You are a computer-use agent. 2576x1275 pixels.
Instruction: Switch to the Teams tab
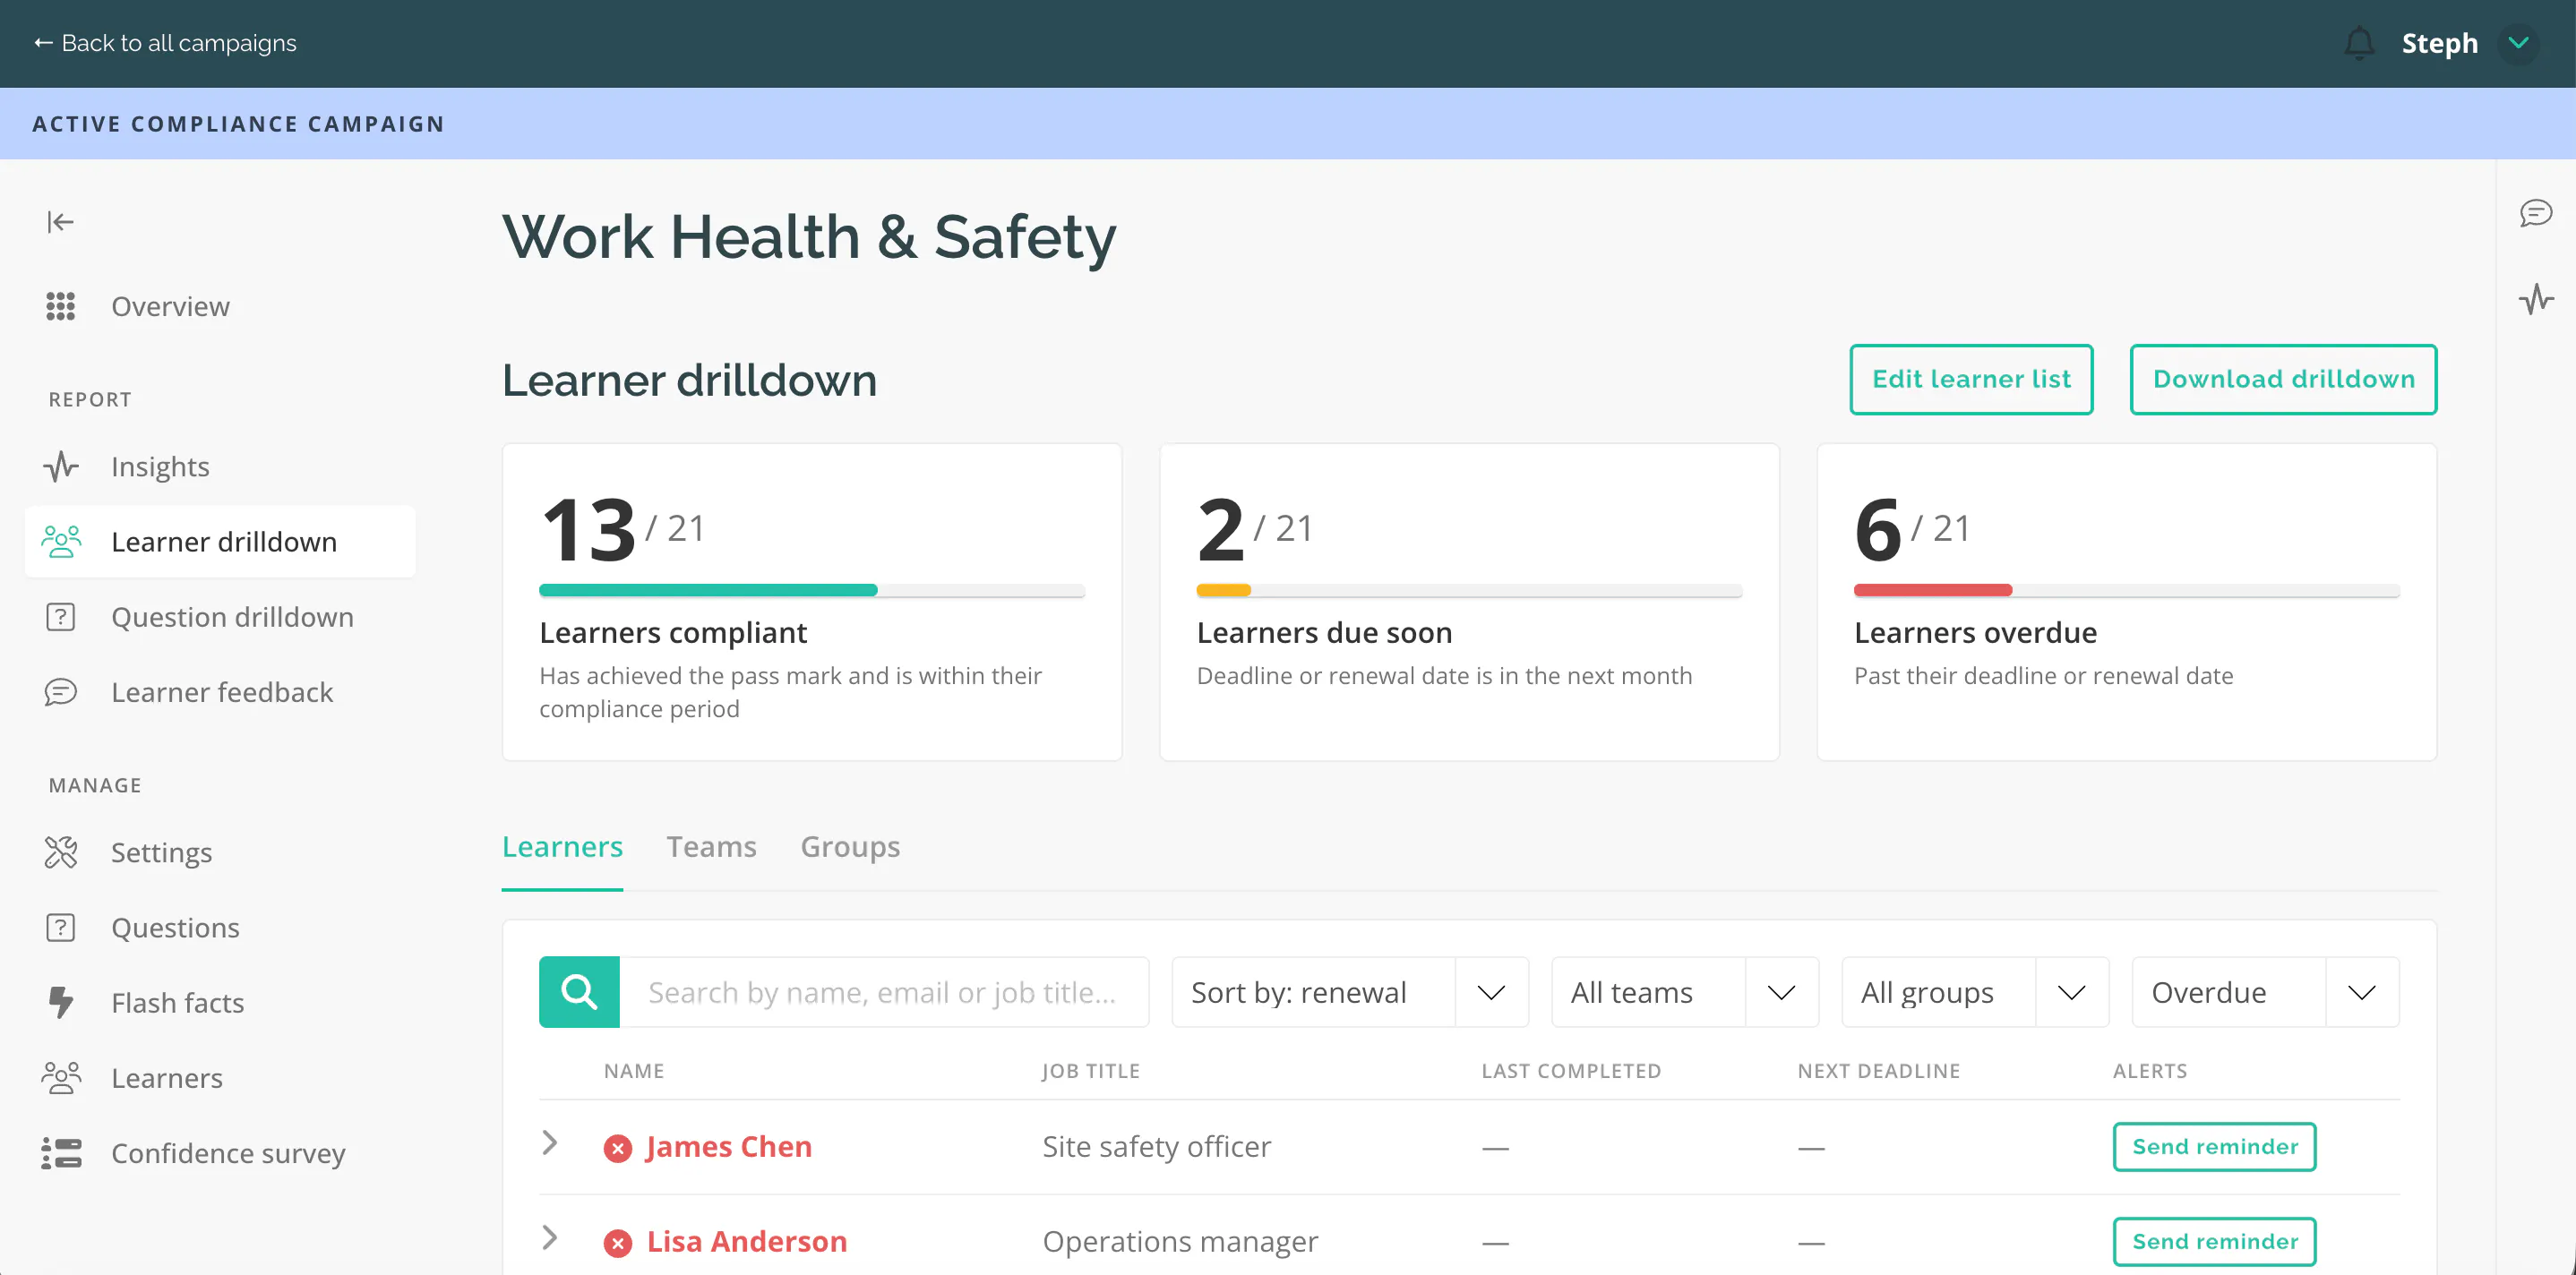click(711, 847)
